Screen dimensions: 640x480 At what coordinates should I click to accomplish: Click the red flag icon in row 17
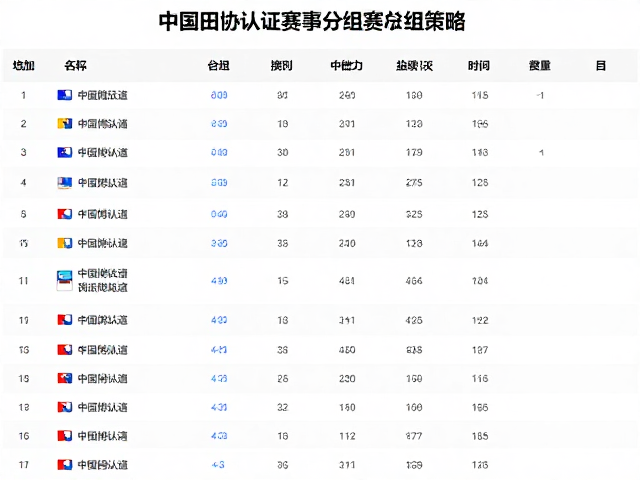64,464
